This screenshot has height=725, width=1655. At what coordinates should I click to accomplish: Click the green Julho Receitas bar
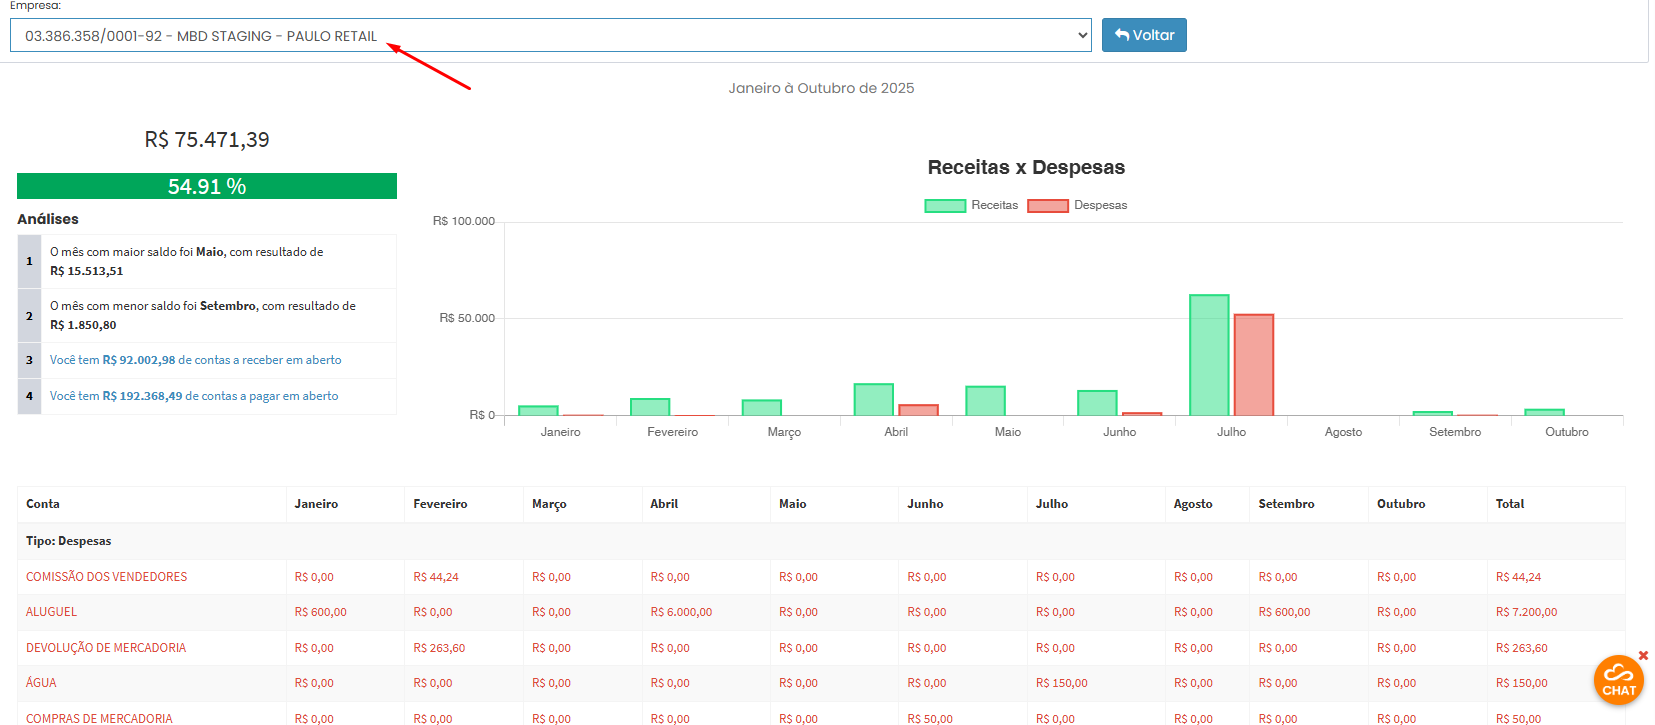click(1208, 355)
